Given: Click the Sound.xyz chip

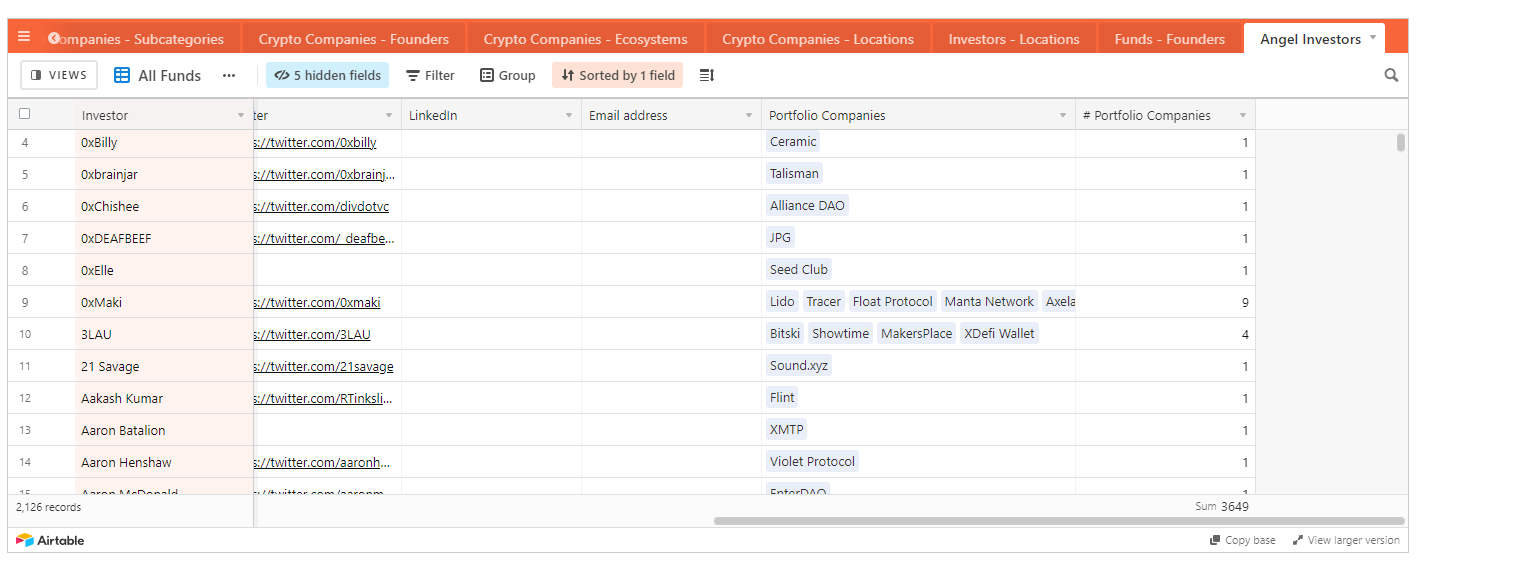Looking at the screenshot, I should 798,366.
